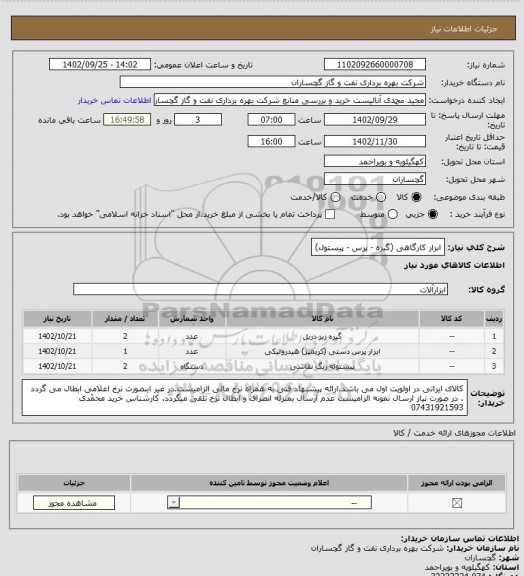
Task: Toggle the اسناد خزانه اسلامی payment checkbox
Action: 330,214
